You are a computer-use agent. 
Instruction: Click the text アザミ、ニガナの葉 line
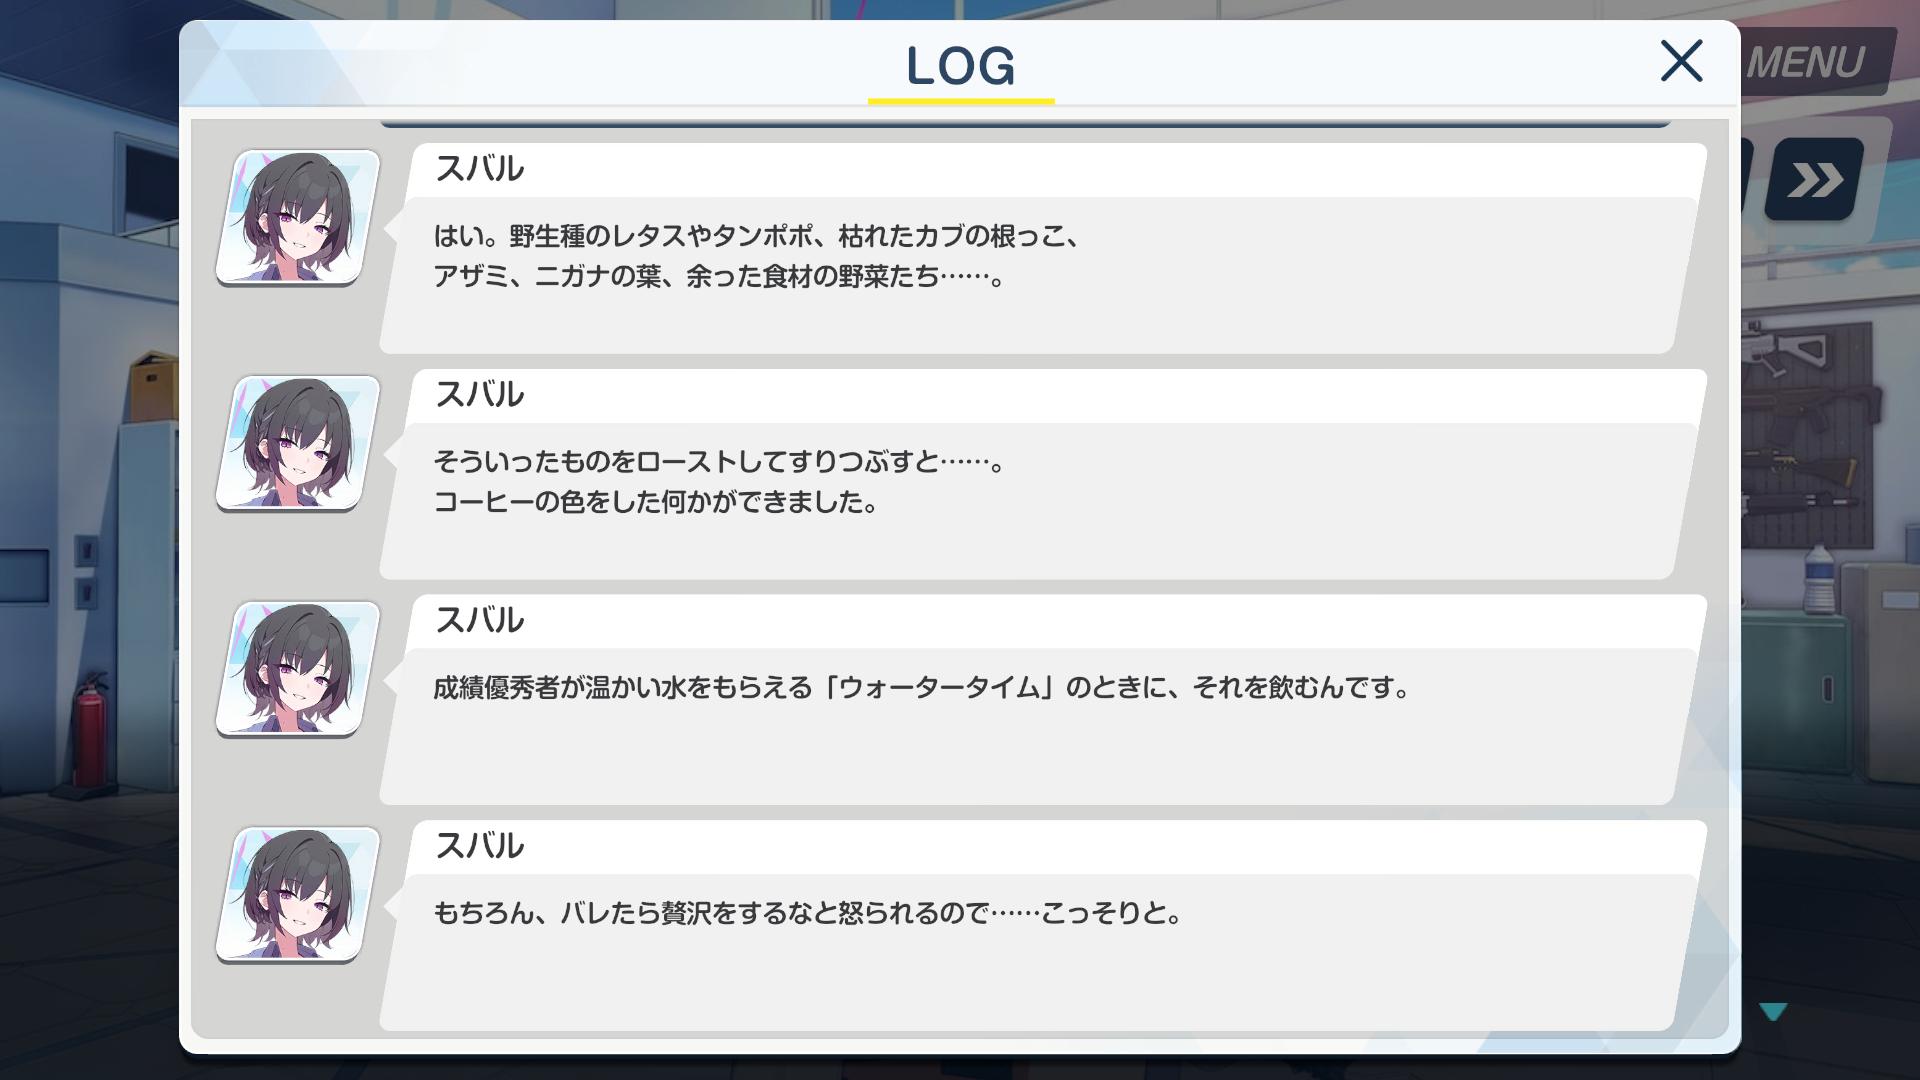(547, 277)
